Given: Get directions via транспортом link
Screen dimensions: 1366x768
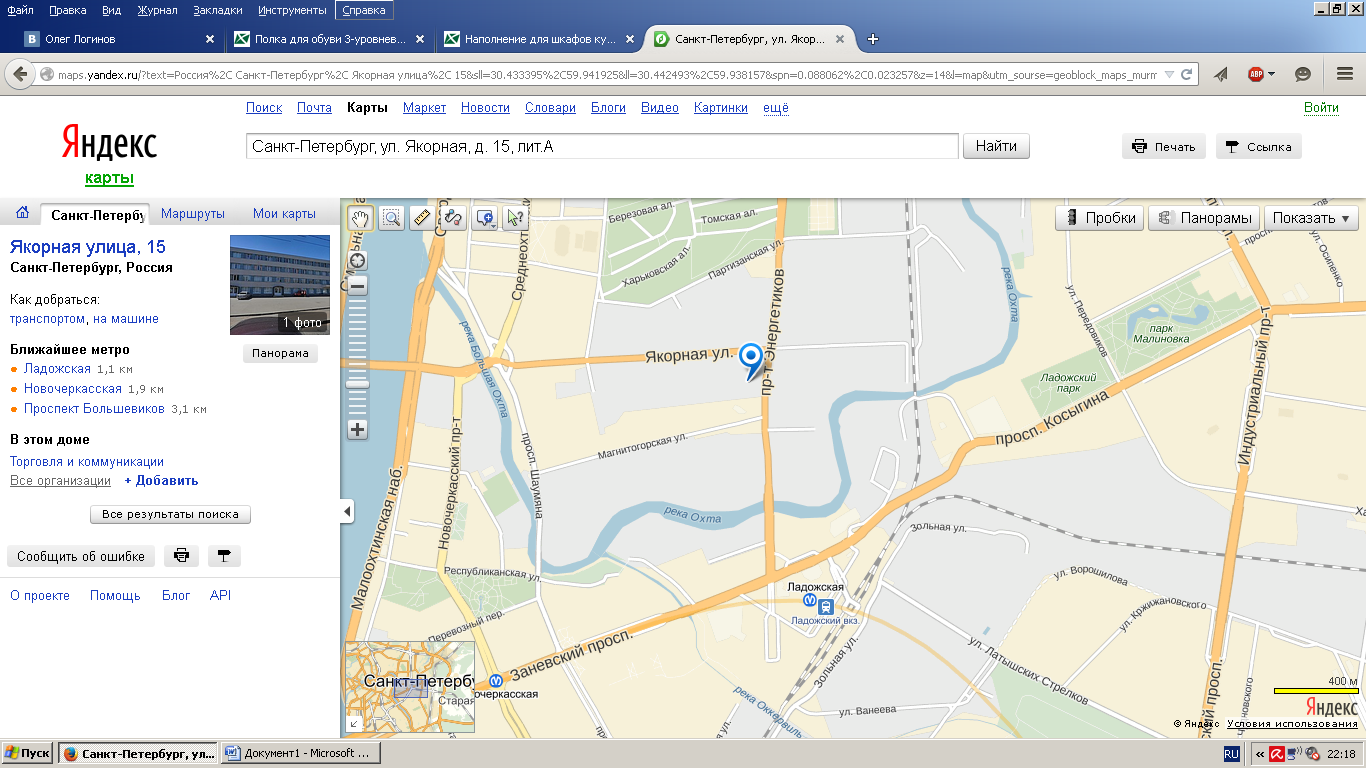Looking at the screenshot, I should tap(47, 319).
